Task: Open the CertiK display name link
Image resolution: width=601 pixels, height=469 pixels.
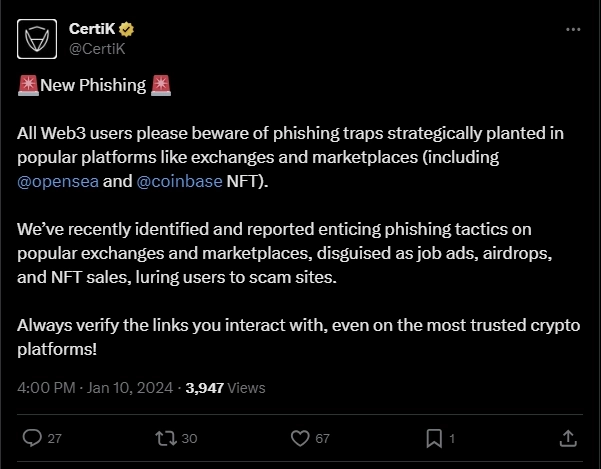Action: (x=90, y=28)
